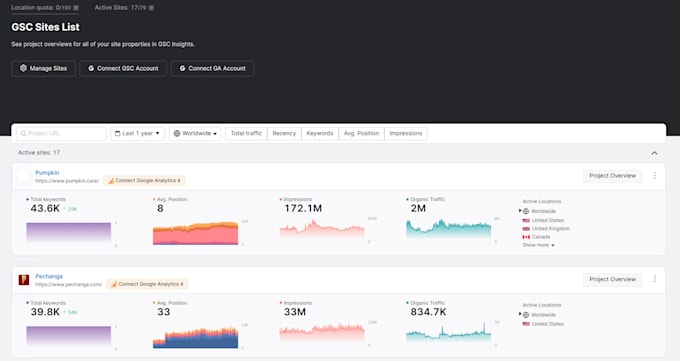This screenshot has width=680, height=361.
Task: Click Connect GA Account button
Action: [212, 69]
